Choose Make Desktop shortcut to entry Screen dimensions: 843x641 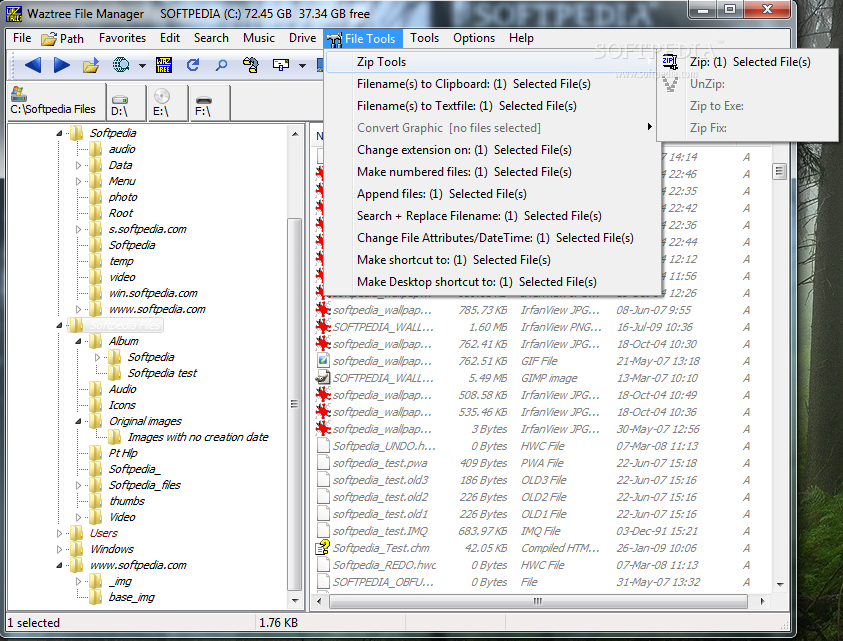(492, 282)
